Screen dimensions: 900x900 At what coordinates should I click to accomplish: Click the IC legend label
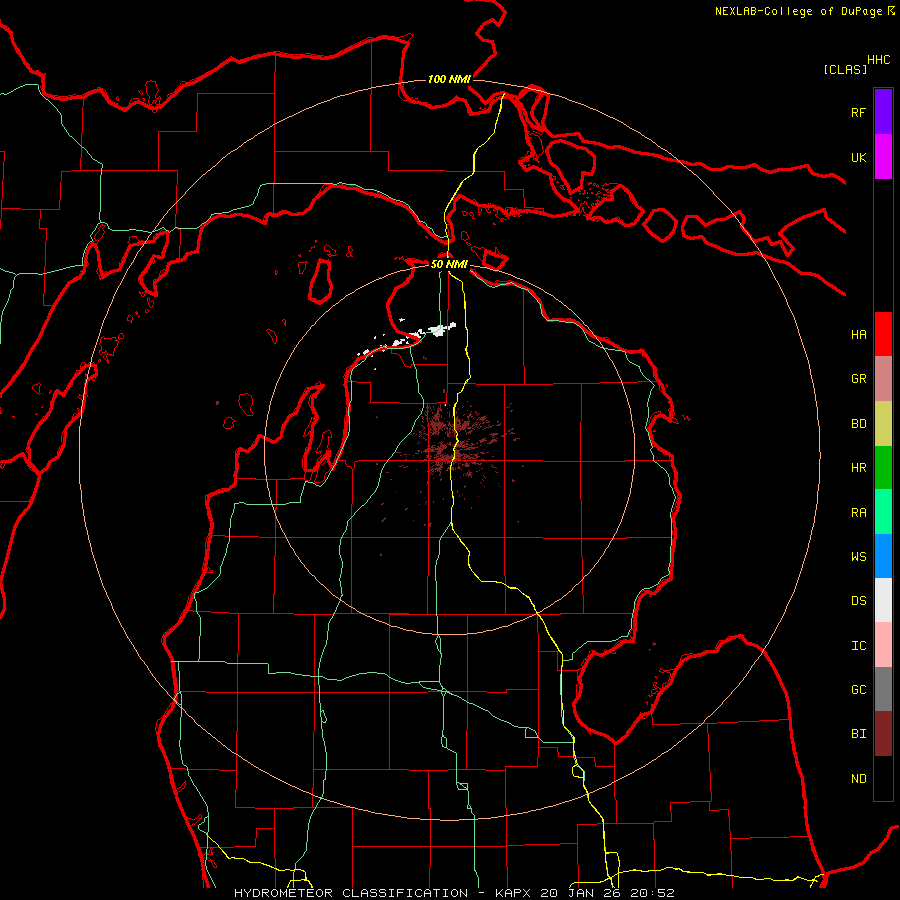point(858,646)
